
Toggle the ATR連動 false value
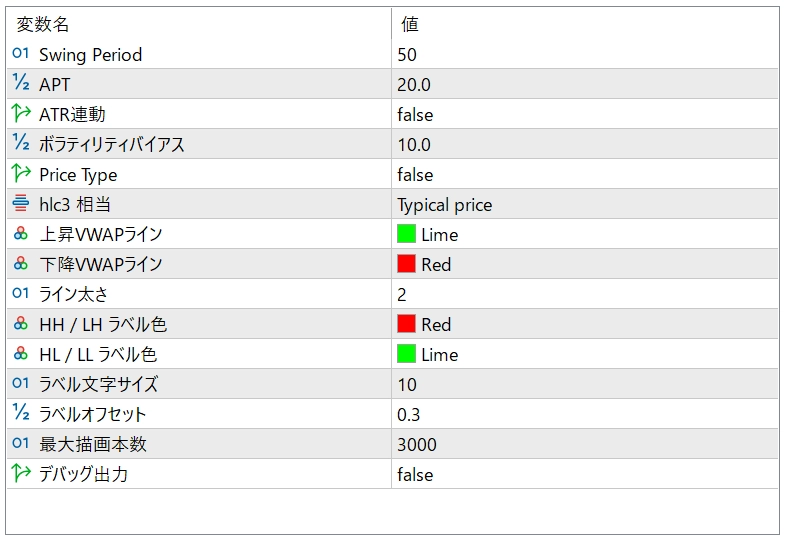click(415, 115)
